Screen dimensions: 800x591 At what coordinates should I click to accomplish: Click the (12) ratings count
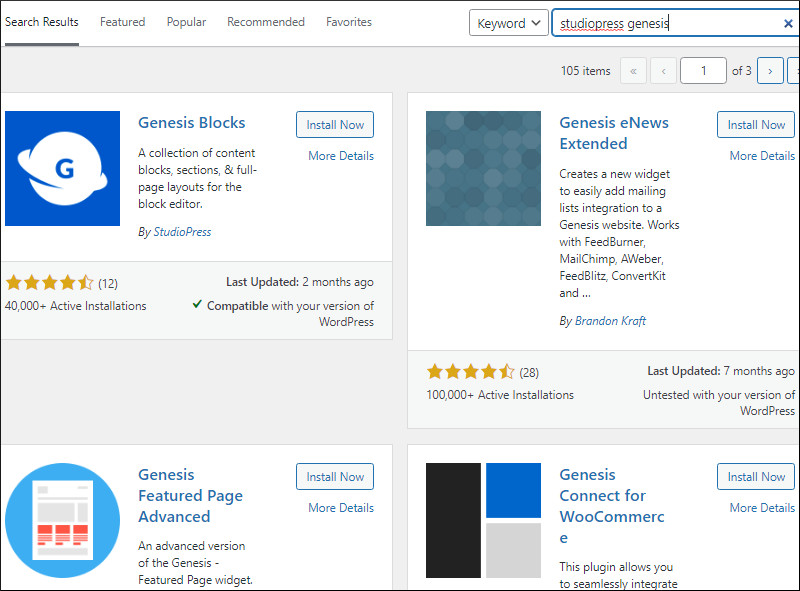(108, 283)
